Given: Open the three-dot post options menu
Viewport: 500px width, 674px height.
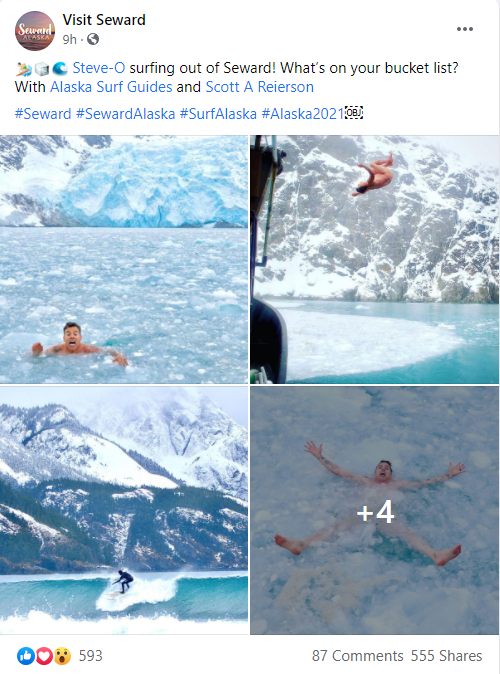Looking at the screenshot, I should pyautogui.click(x=465, y=29).
